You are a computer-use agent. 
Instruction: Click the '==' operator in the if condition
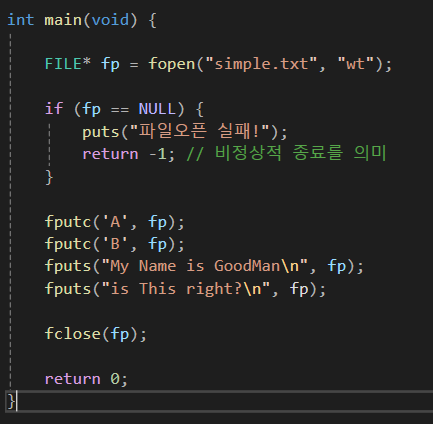(120, 109)
